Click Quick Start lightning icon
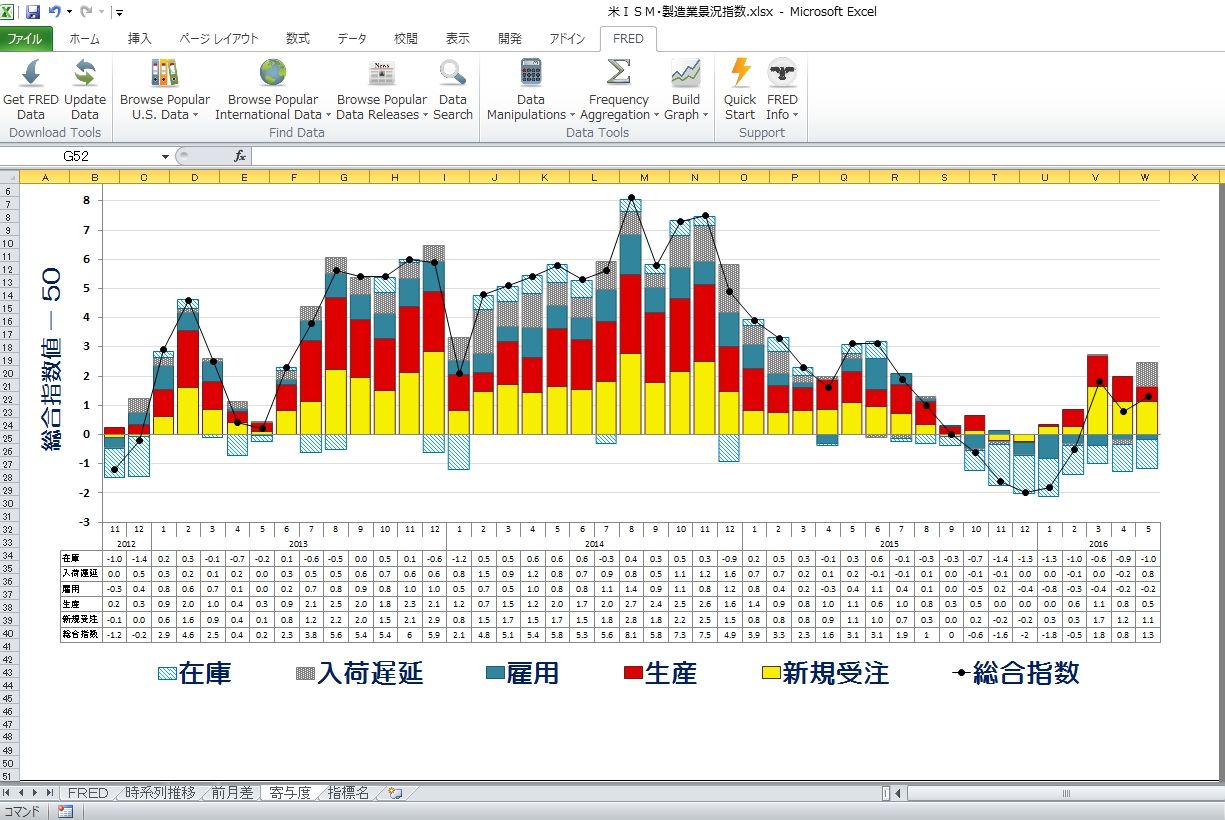Screen dimensions: 1225x820 pyautogui.click(x=740, y=73)
